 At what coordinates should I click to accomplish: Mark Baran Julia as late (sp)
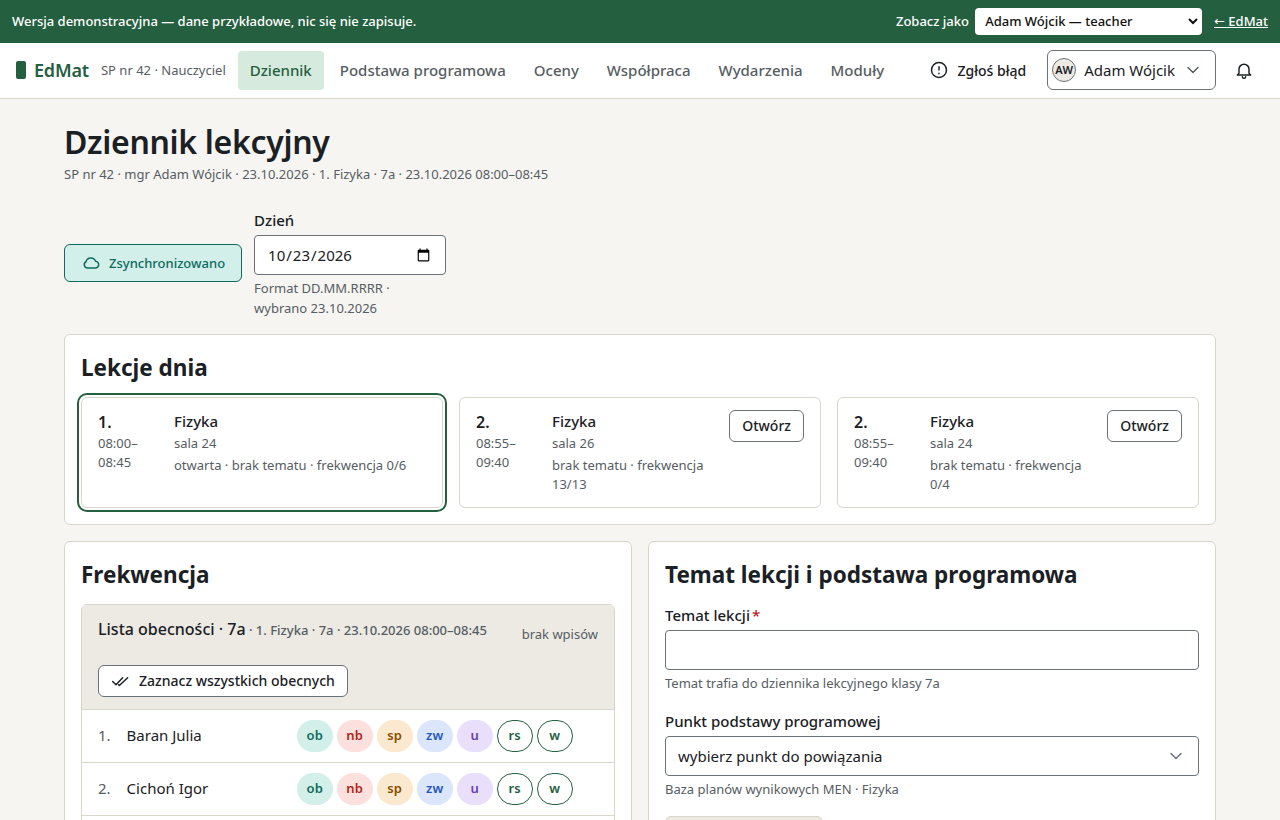(x=395, y=736)
